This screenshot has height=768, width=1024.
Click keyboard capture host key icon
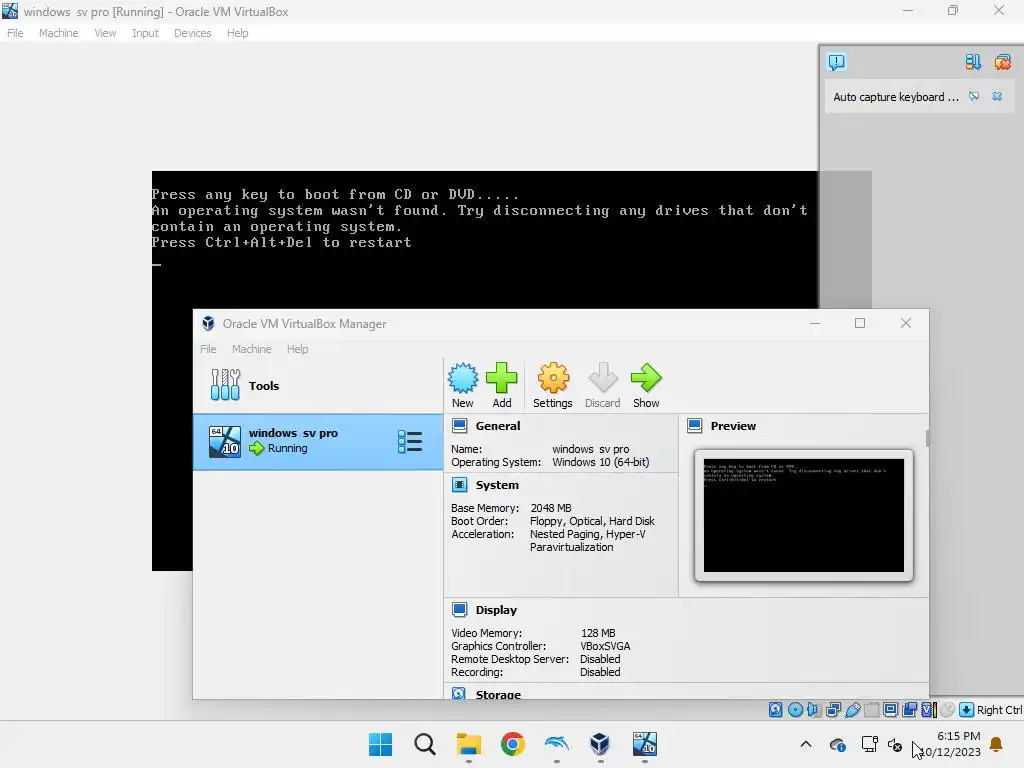tap(967, 709)
